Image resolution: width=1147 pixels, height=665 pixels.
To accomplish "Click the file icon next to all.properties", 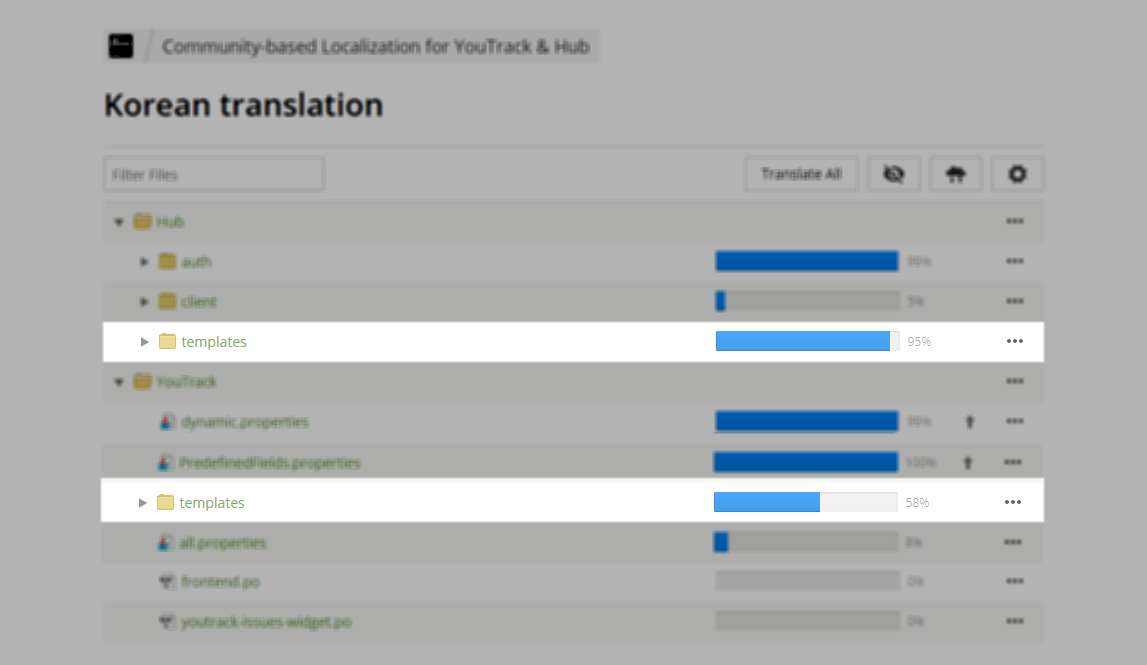I will [x=166, y=542].
